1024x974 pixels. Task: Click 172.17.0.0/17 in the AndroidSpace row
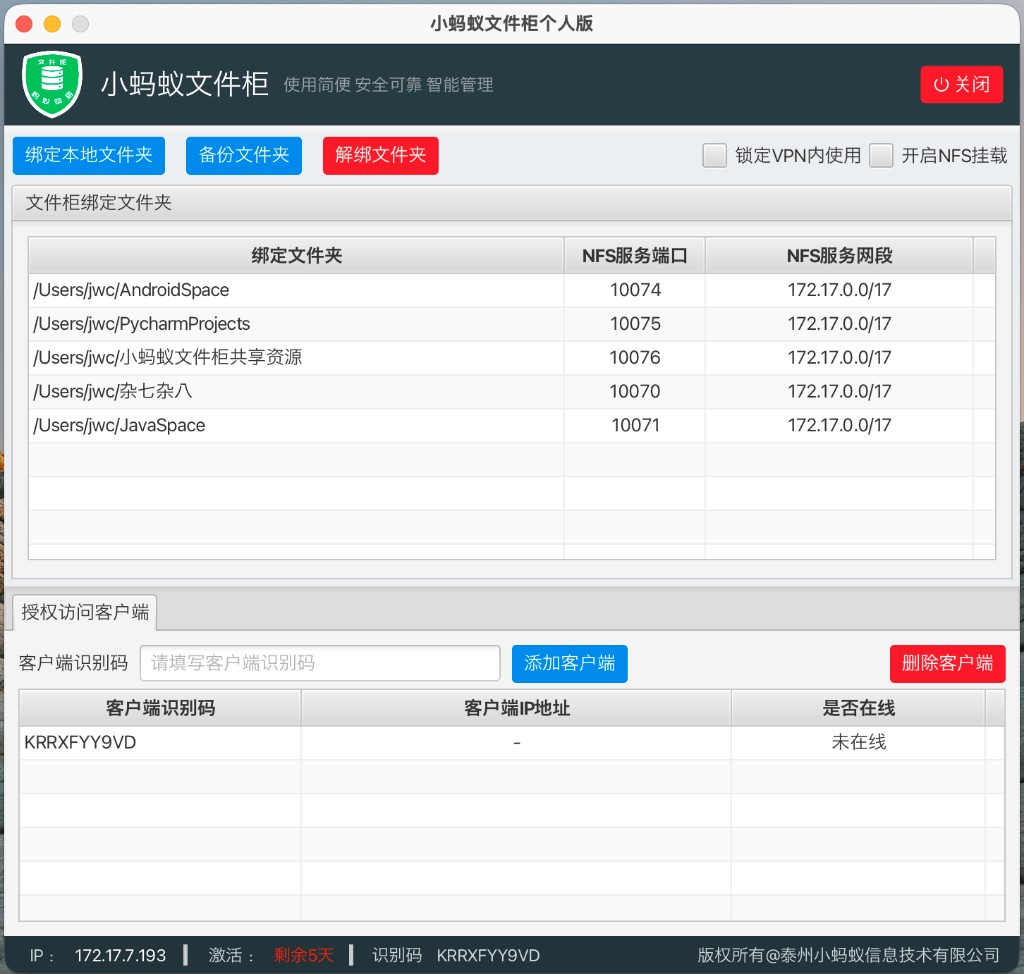(x=839, y=290)
